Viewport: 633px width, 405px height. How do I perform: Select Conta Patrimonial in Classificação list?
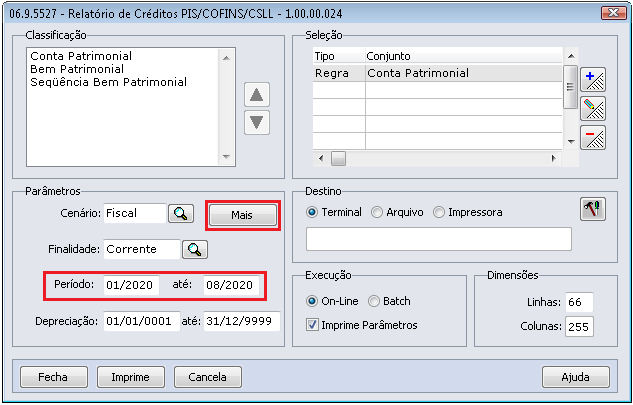(x=81, y=56)
